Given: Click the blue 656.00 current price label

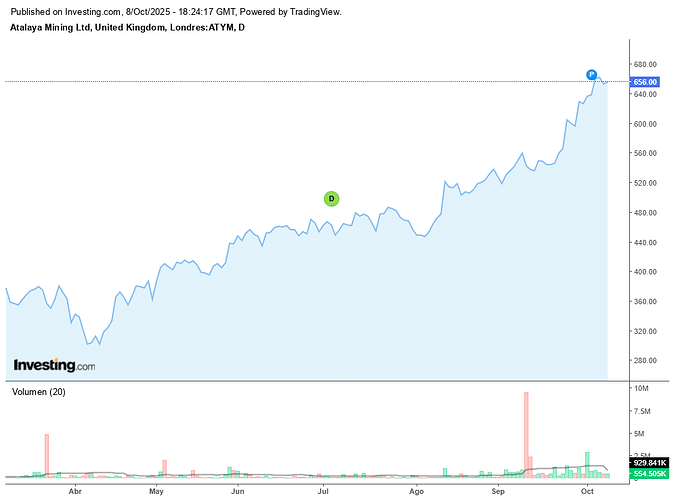Looking at the screenshot, I should coord(645,82).
